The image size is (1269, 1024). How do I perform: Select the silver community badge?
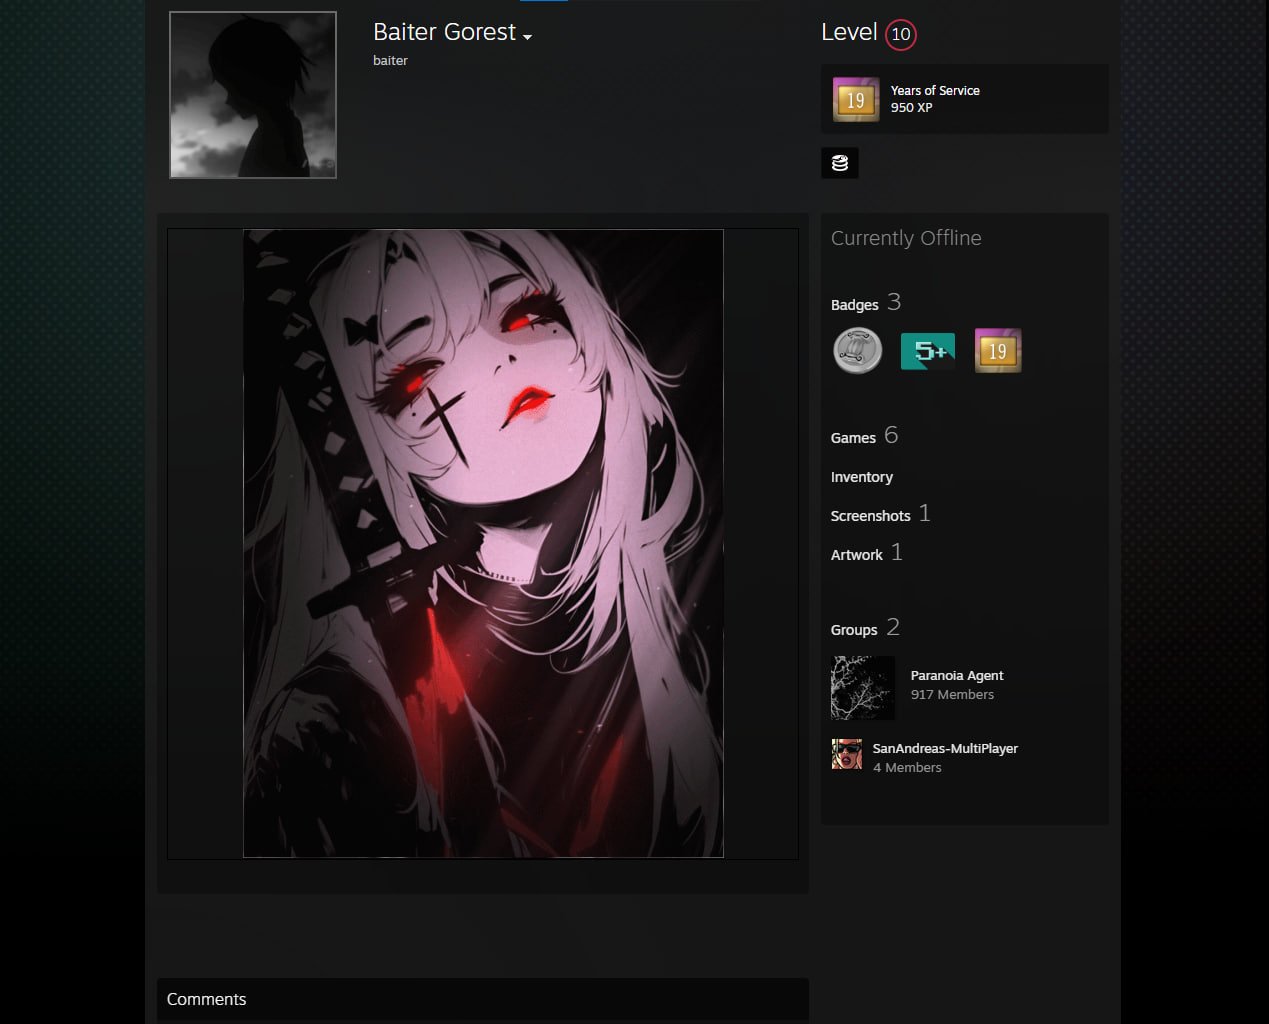858,351
